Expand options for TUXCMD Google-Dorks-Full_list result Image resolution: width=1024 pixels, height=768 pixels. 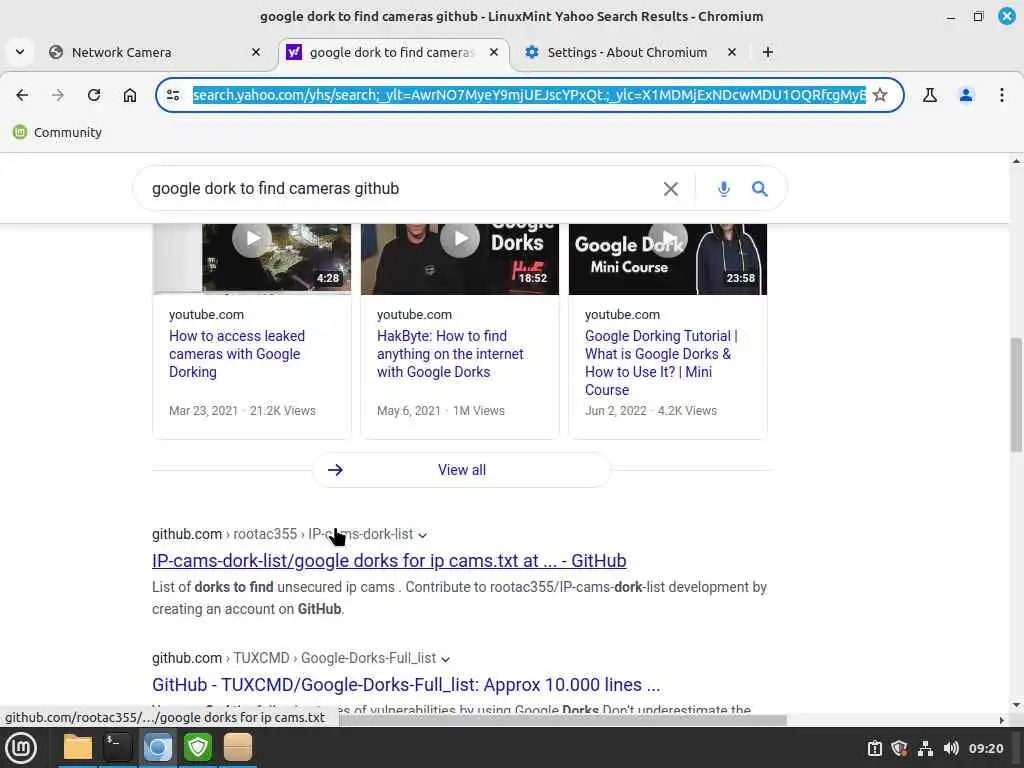point(445,659)
